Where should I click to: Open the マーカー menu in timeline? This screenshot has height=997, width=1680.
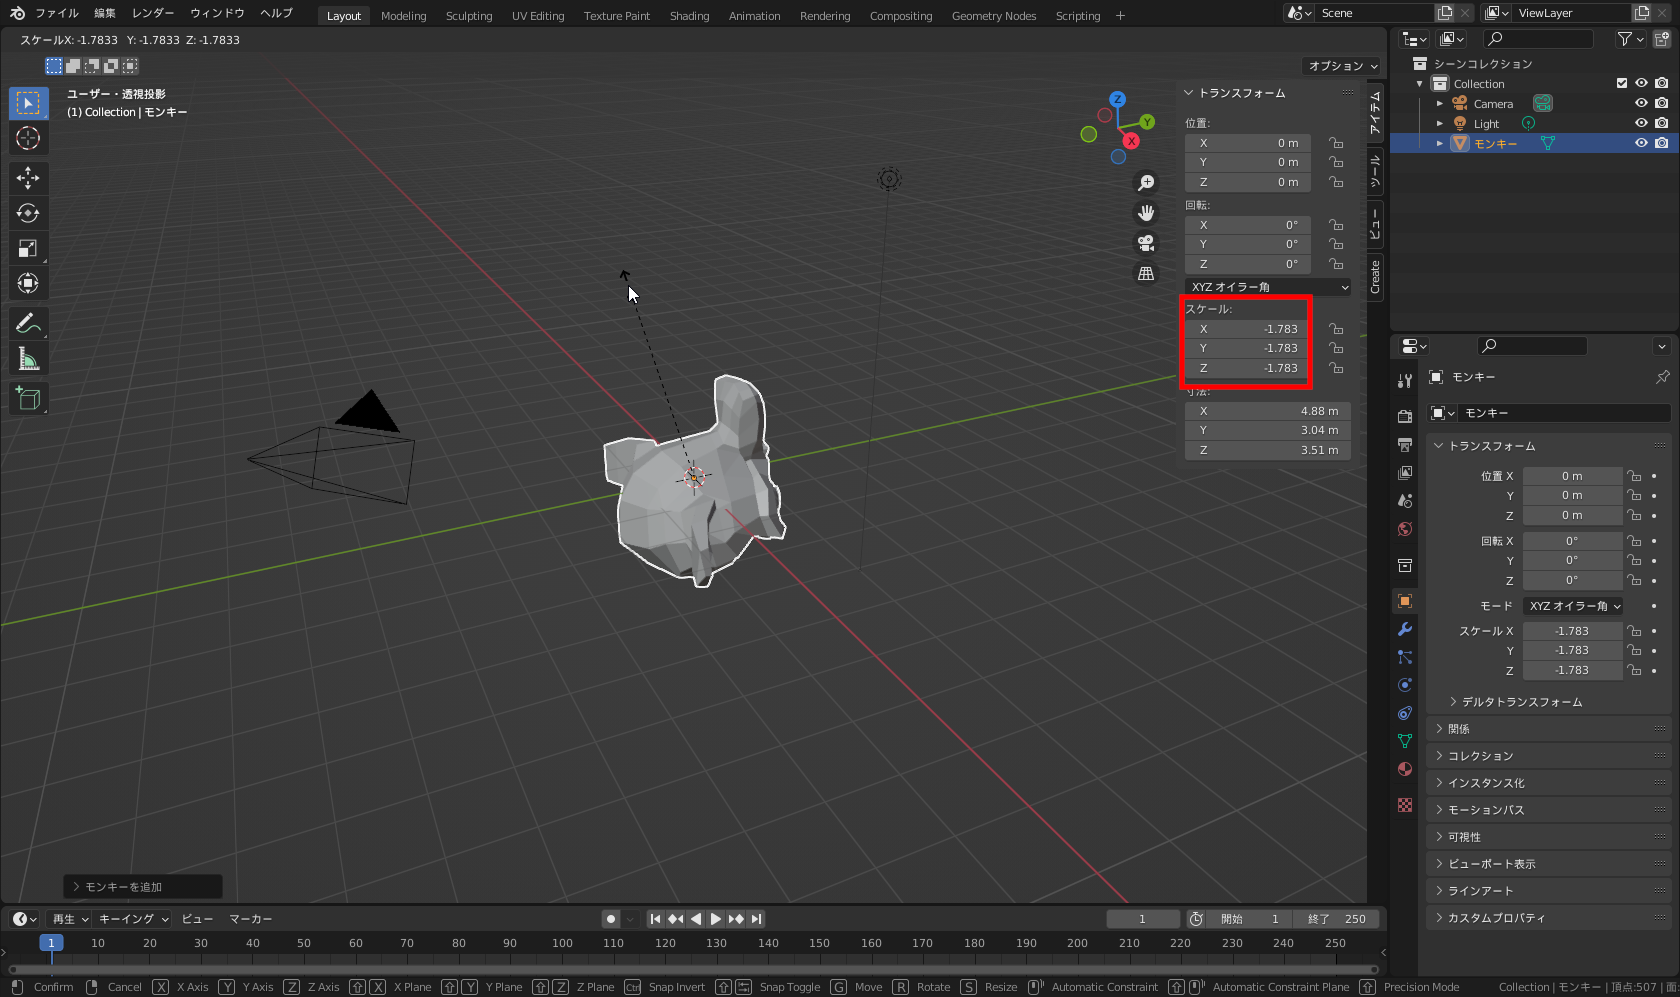click(251, 919)
